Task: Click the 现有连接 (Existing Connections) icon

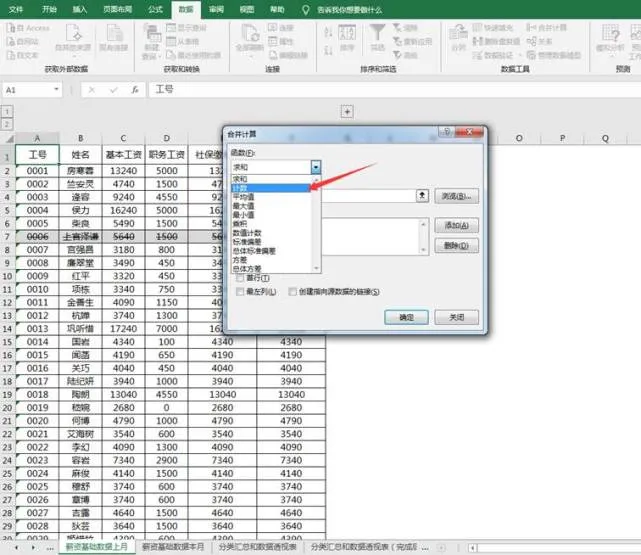Action: pyautogui.click(x=114, y=38)
